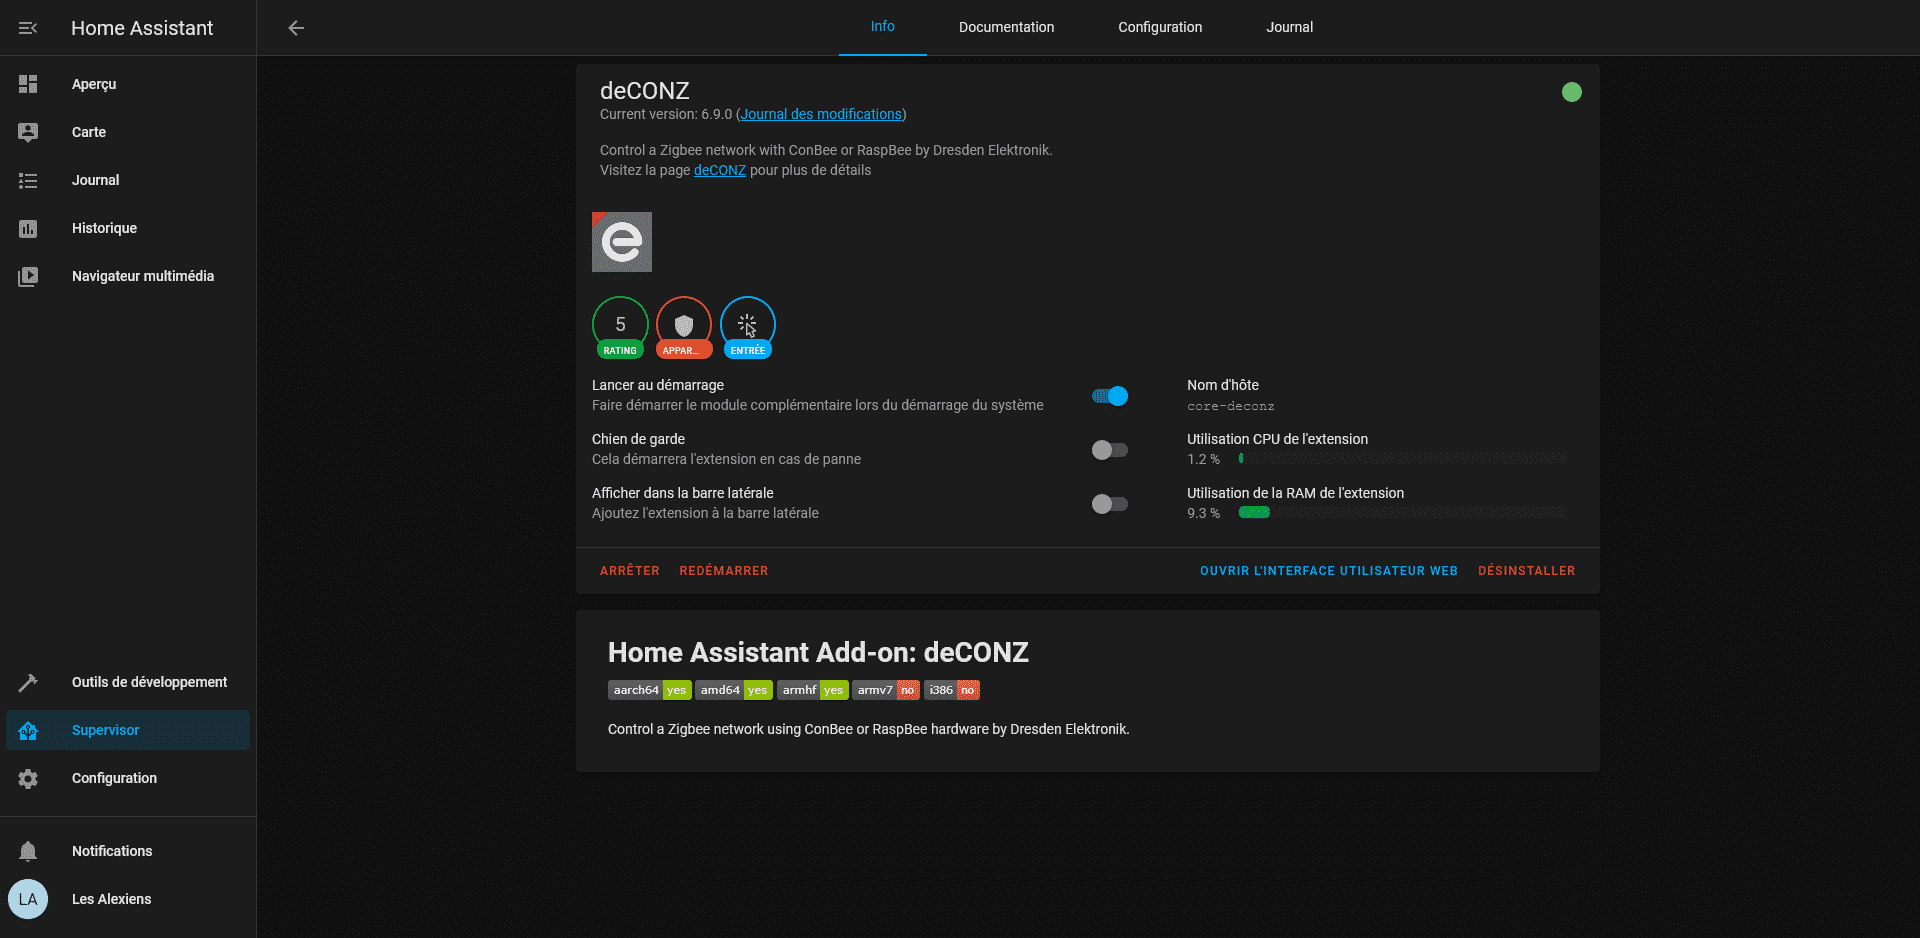The width and height of the screenshot is (1920, 938).
Task: Click the deCONZ add-on logo
Action: pos(622,242)
